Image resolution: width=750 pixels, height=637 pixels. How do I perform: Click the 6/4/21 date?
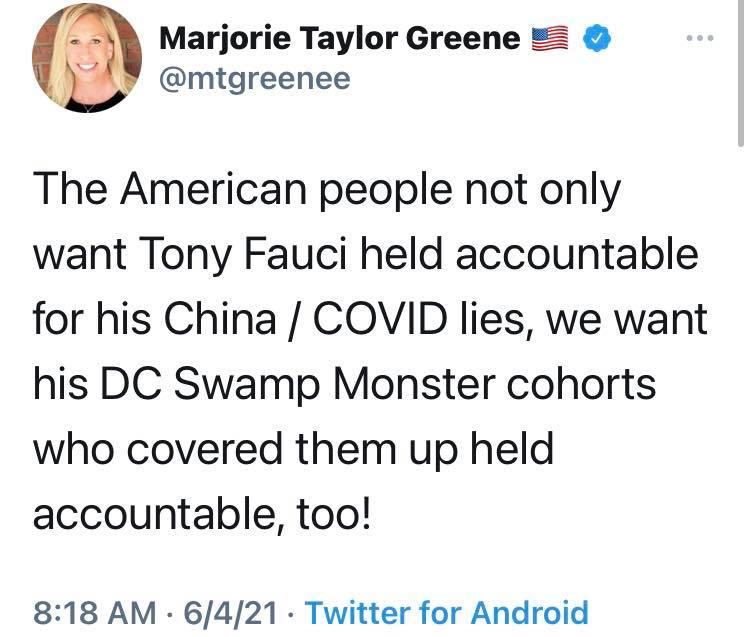coord(230,610)
